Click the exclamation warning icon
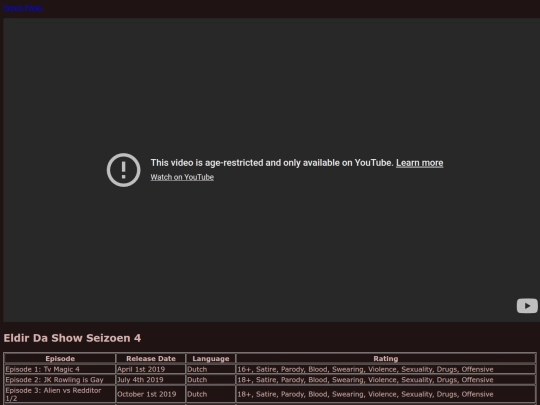 point(123,170)
